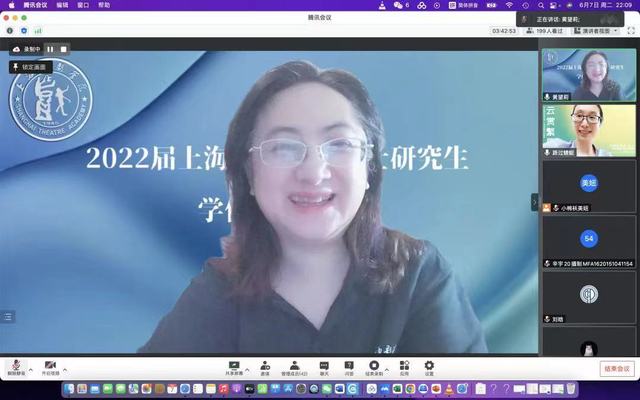Open the manage members panel
640x400 pixels.
point(294,366)
